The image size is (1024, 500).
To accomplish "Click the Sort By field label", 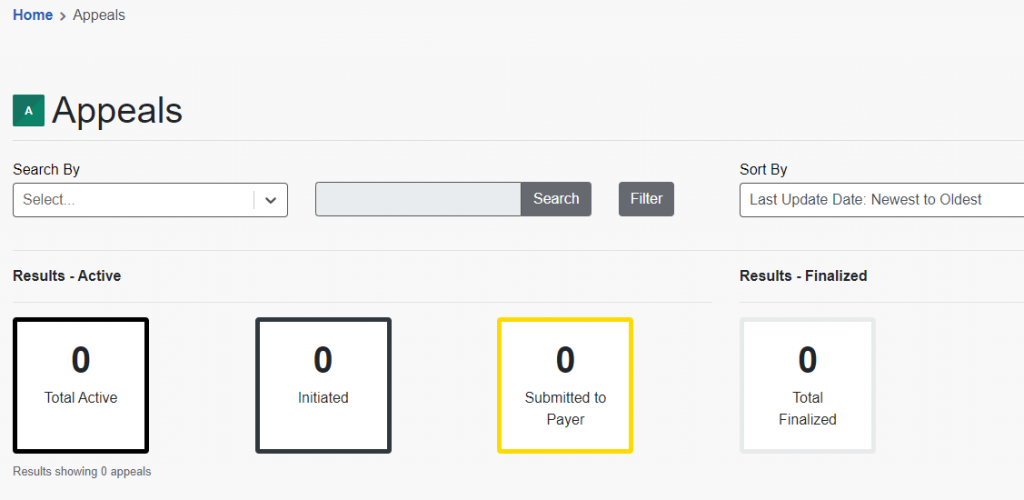I will (763, 170).
